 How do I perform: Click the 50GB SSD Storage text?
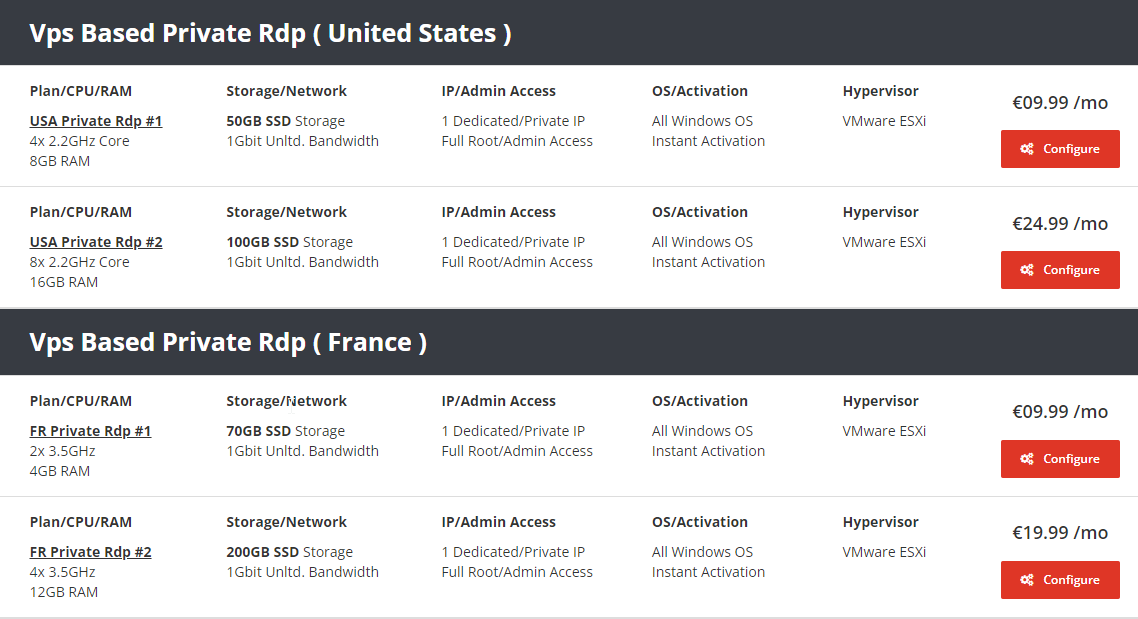tap(285, 121)
